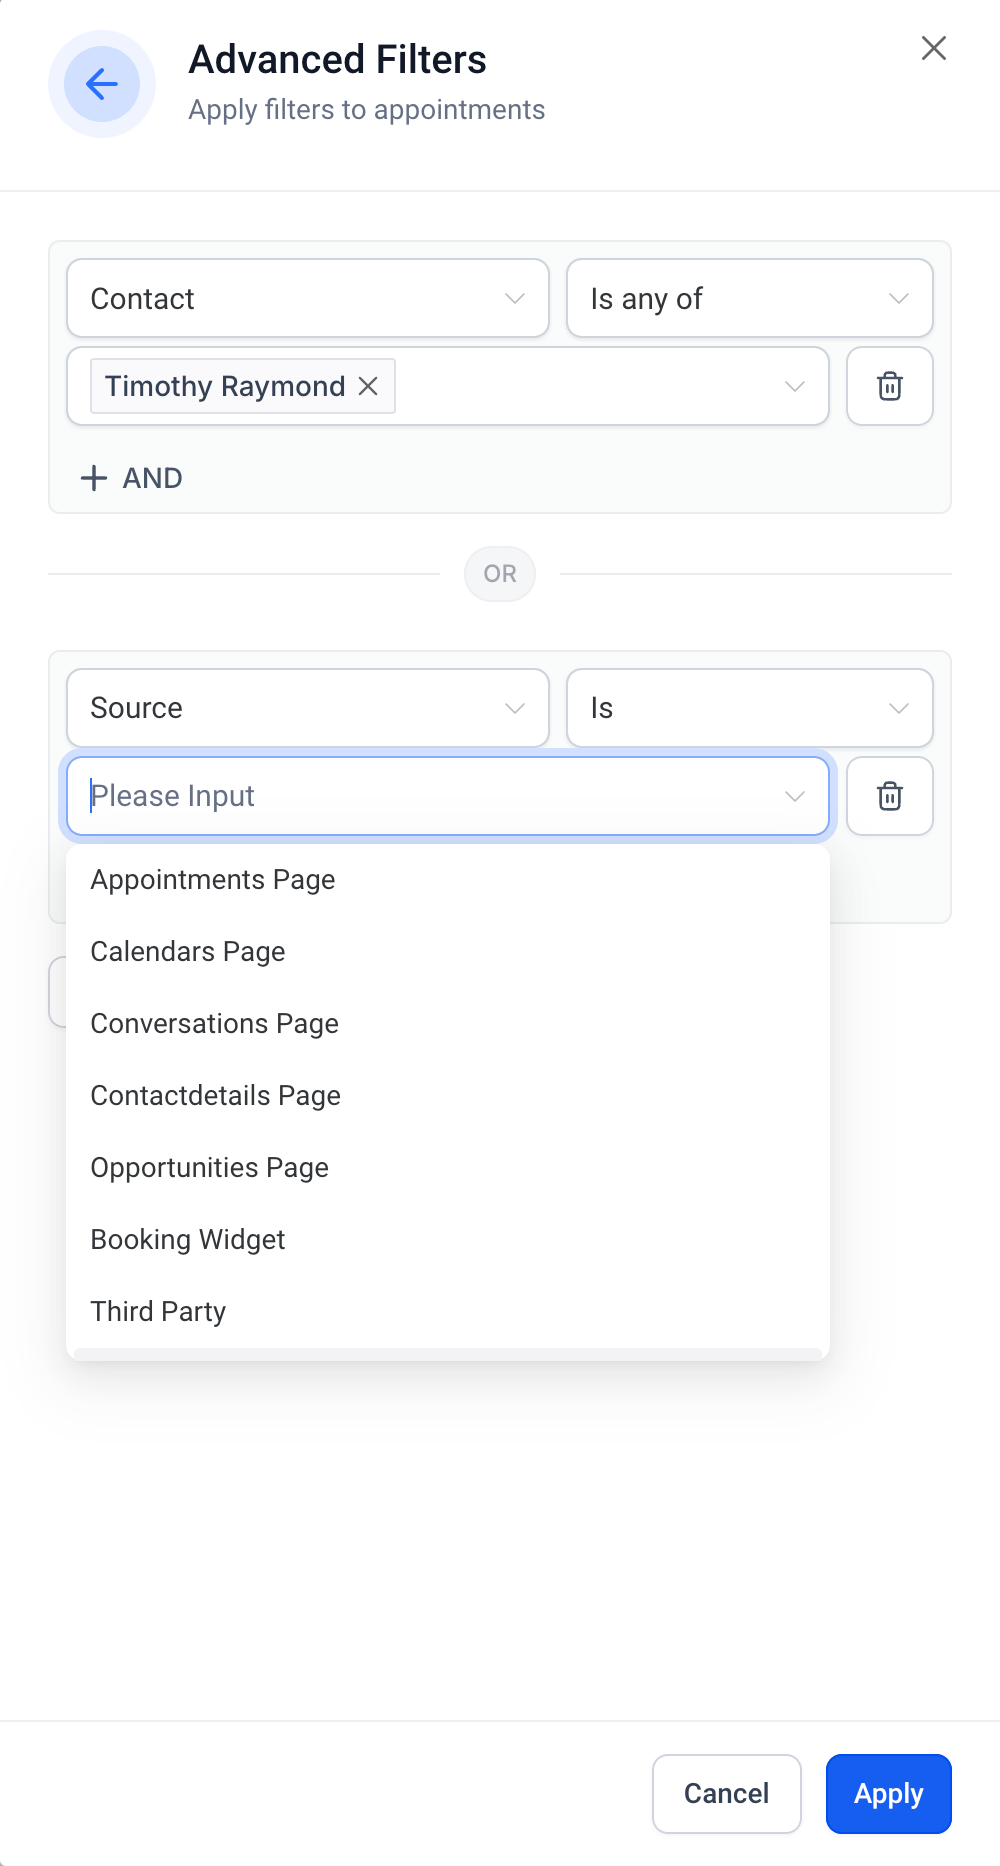Click the Cancel button
Image resolution: width=1000 pixels, height=1866 pixels.
coord(726,1794)
